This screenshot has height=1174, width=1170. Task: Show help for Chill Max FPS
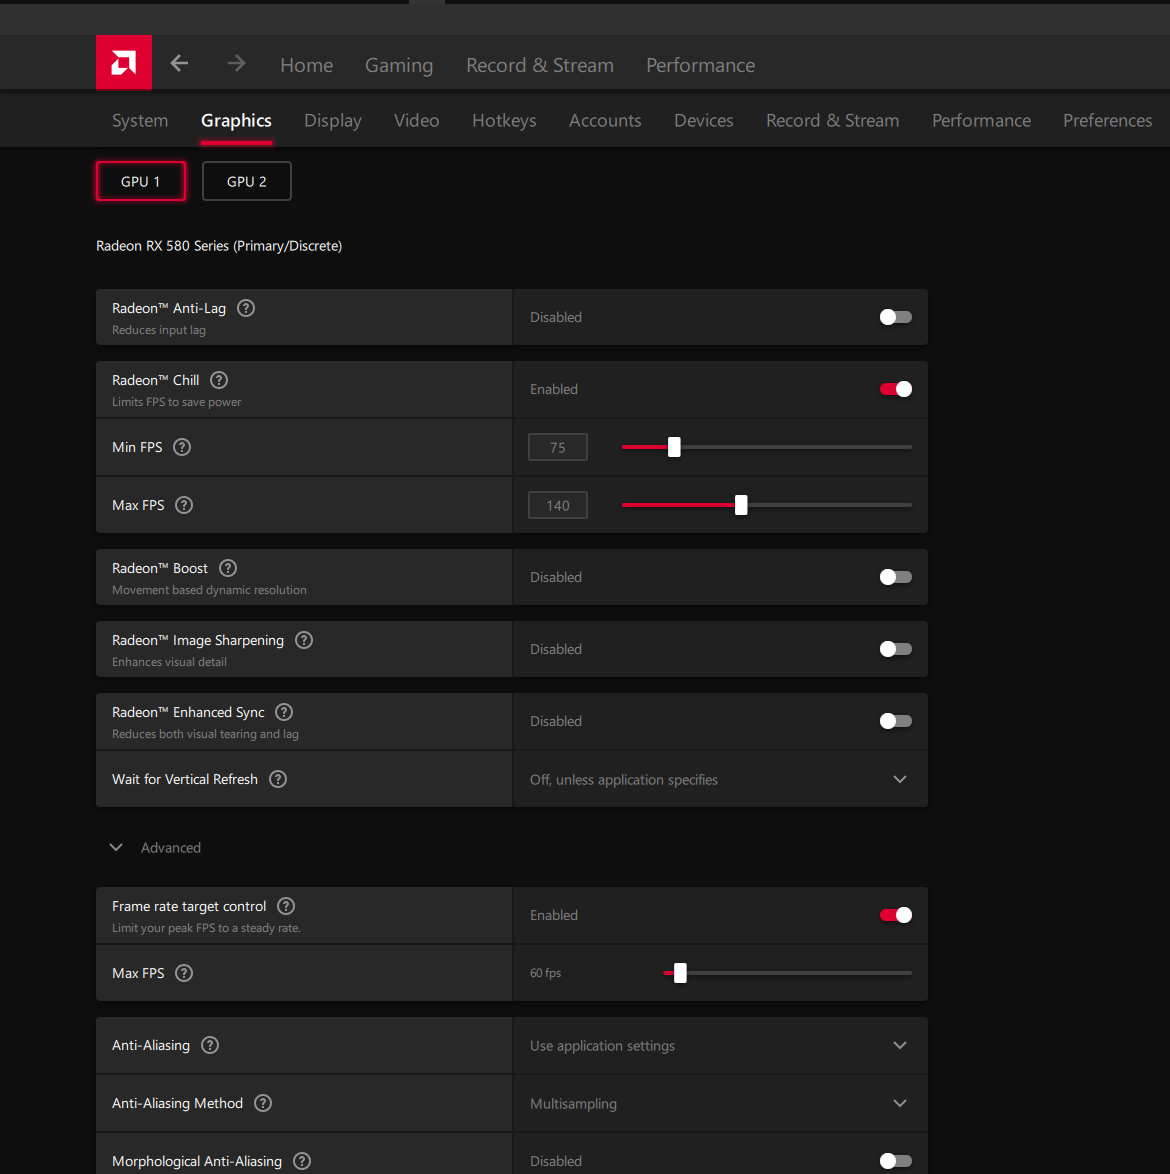(x=183, y=505)
